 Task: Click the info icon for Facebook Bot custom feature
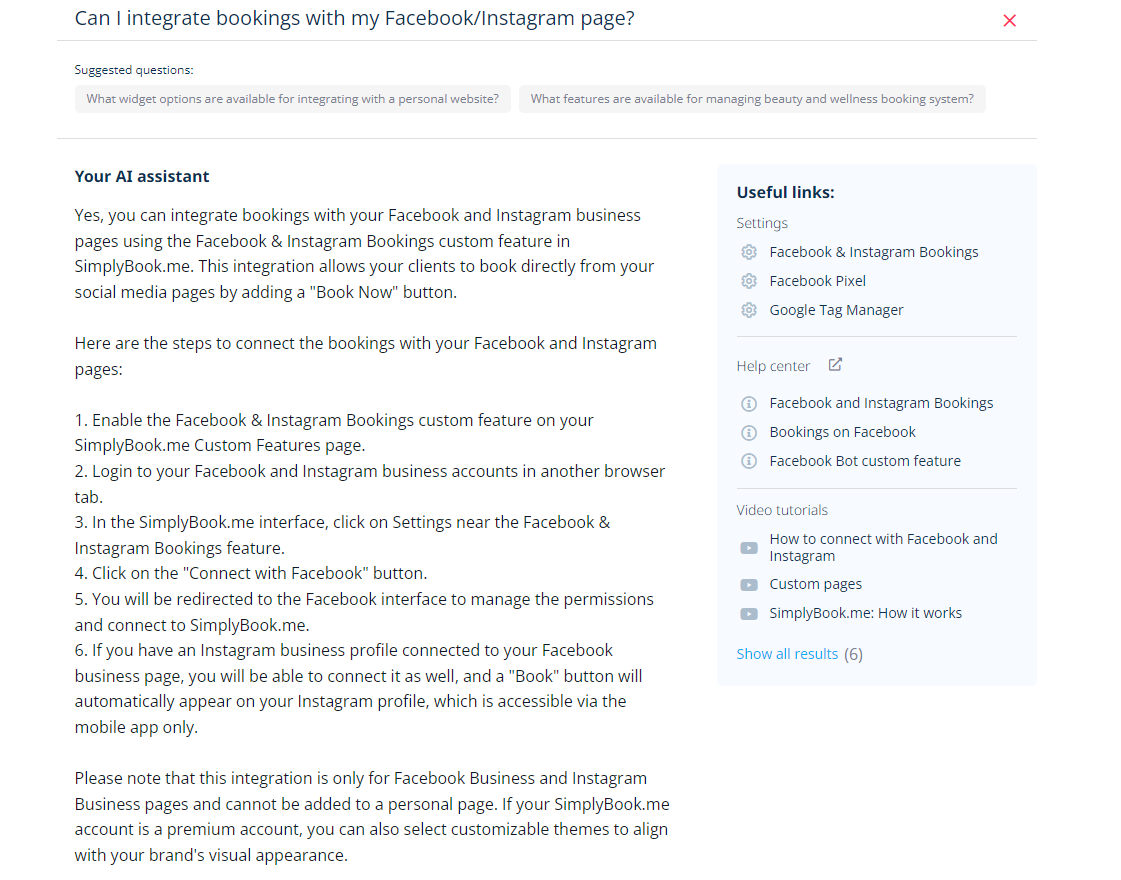[x=749, y=461]
